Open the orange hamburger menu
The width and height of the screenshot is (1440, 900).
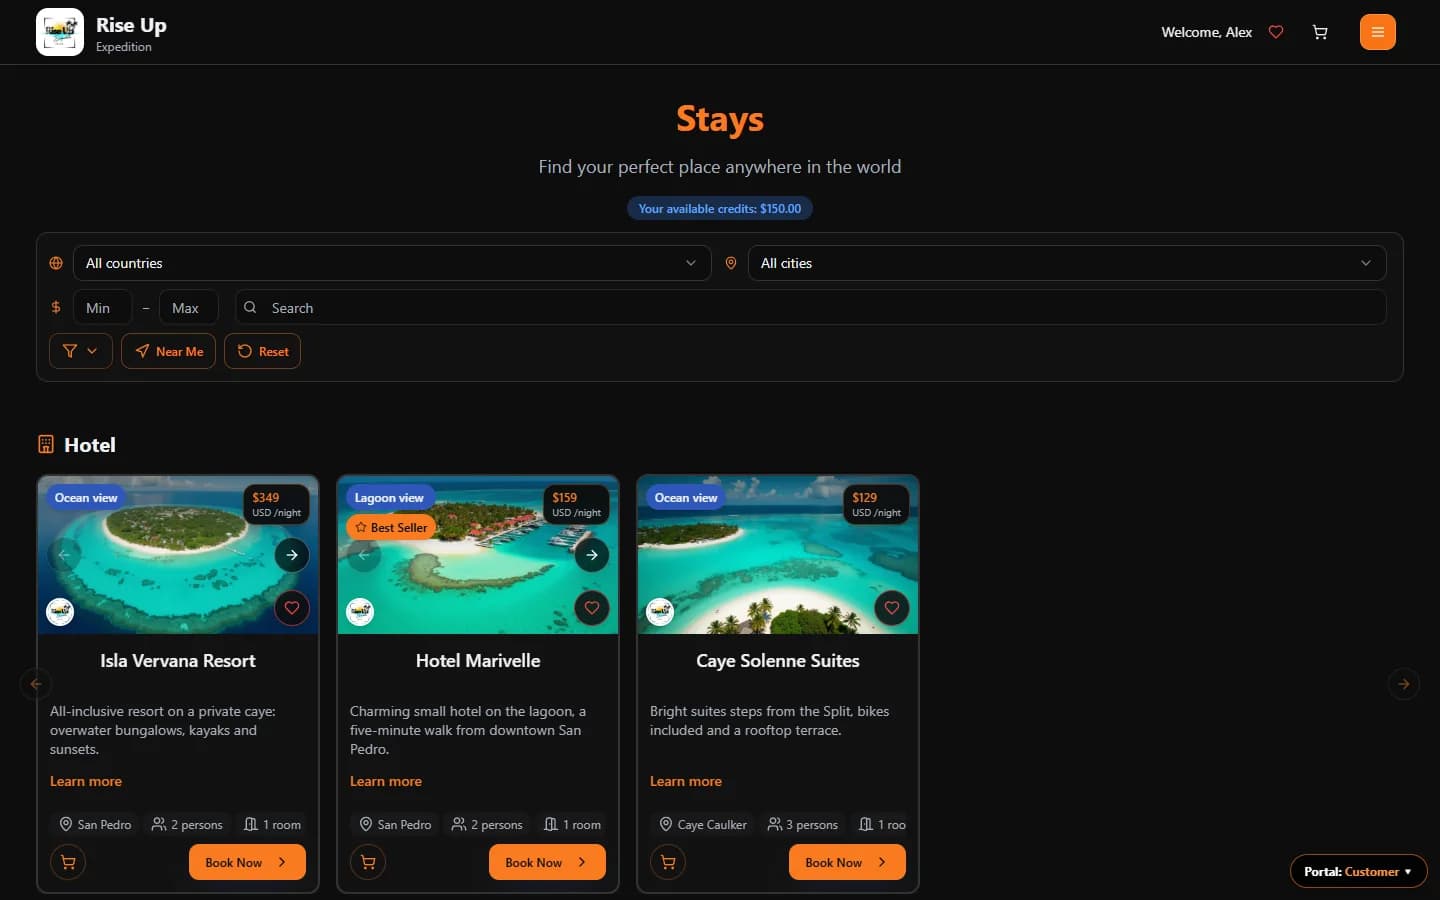[1378, 32]
